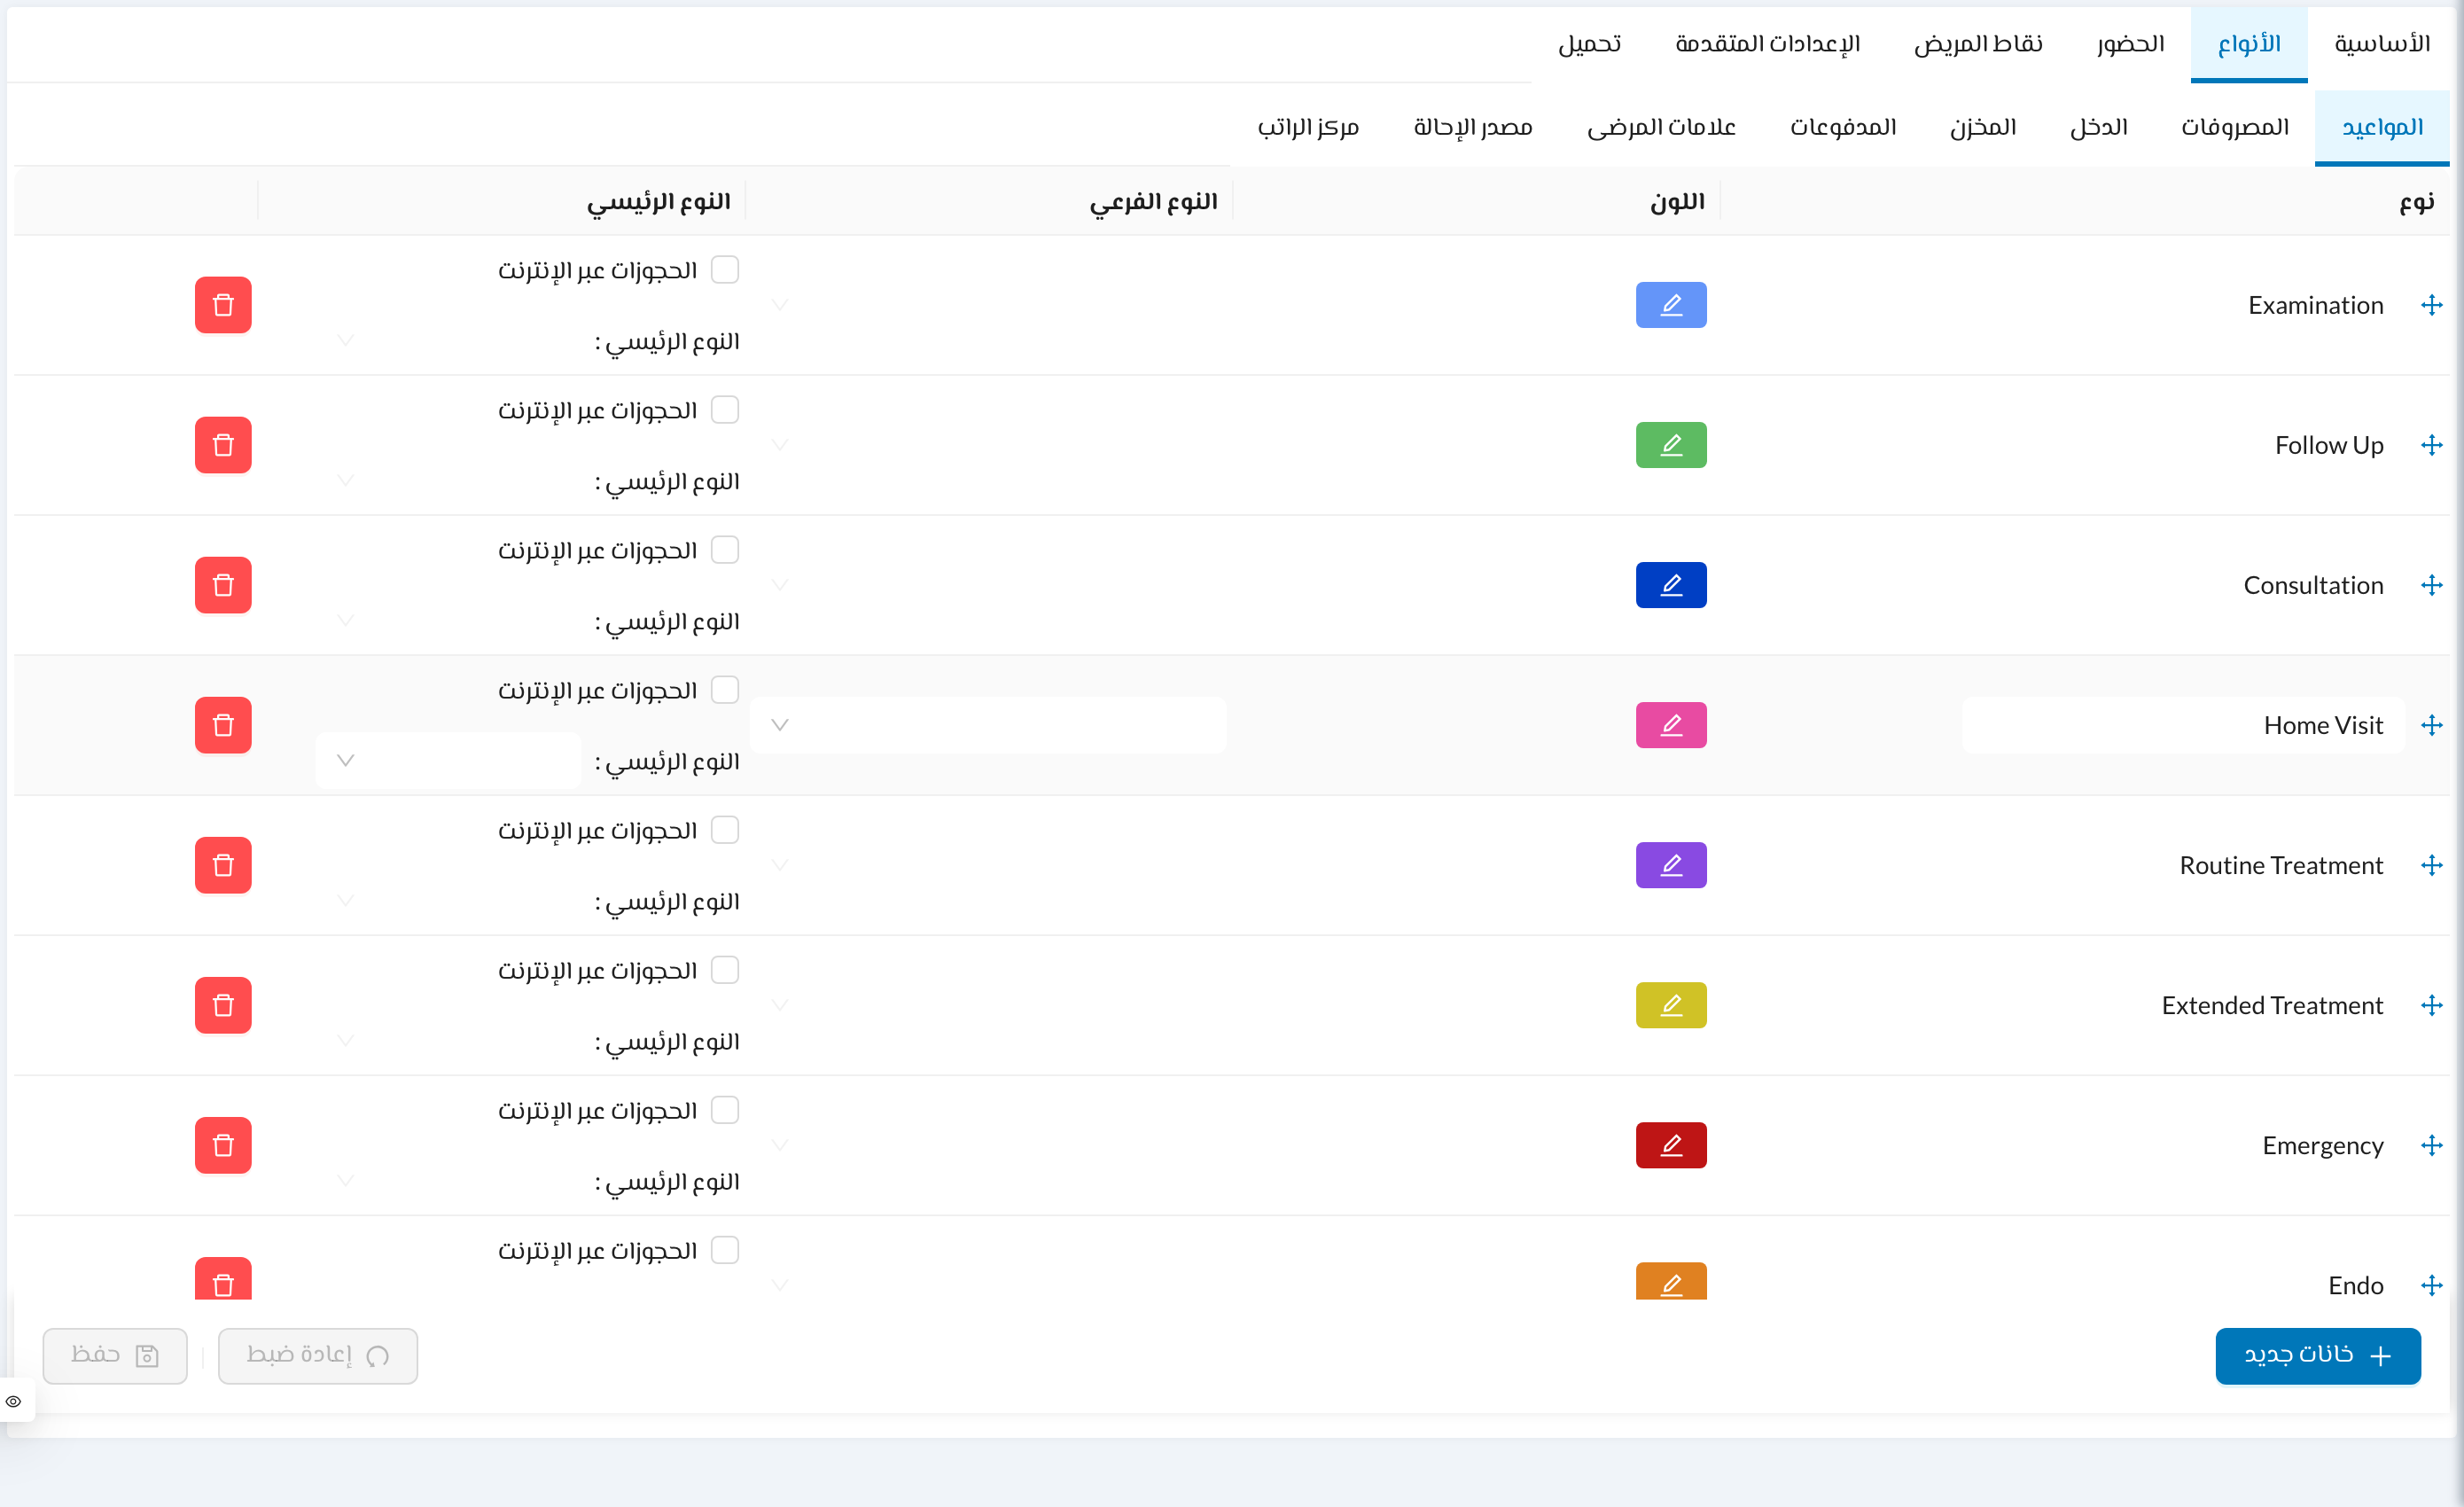Click the إعادة ضبط reset button
The image size is (2464, 1507).
pyautogui.click(x=318, y=1356)
